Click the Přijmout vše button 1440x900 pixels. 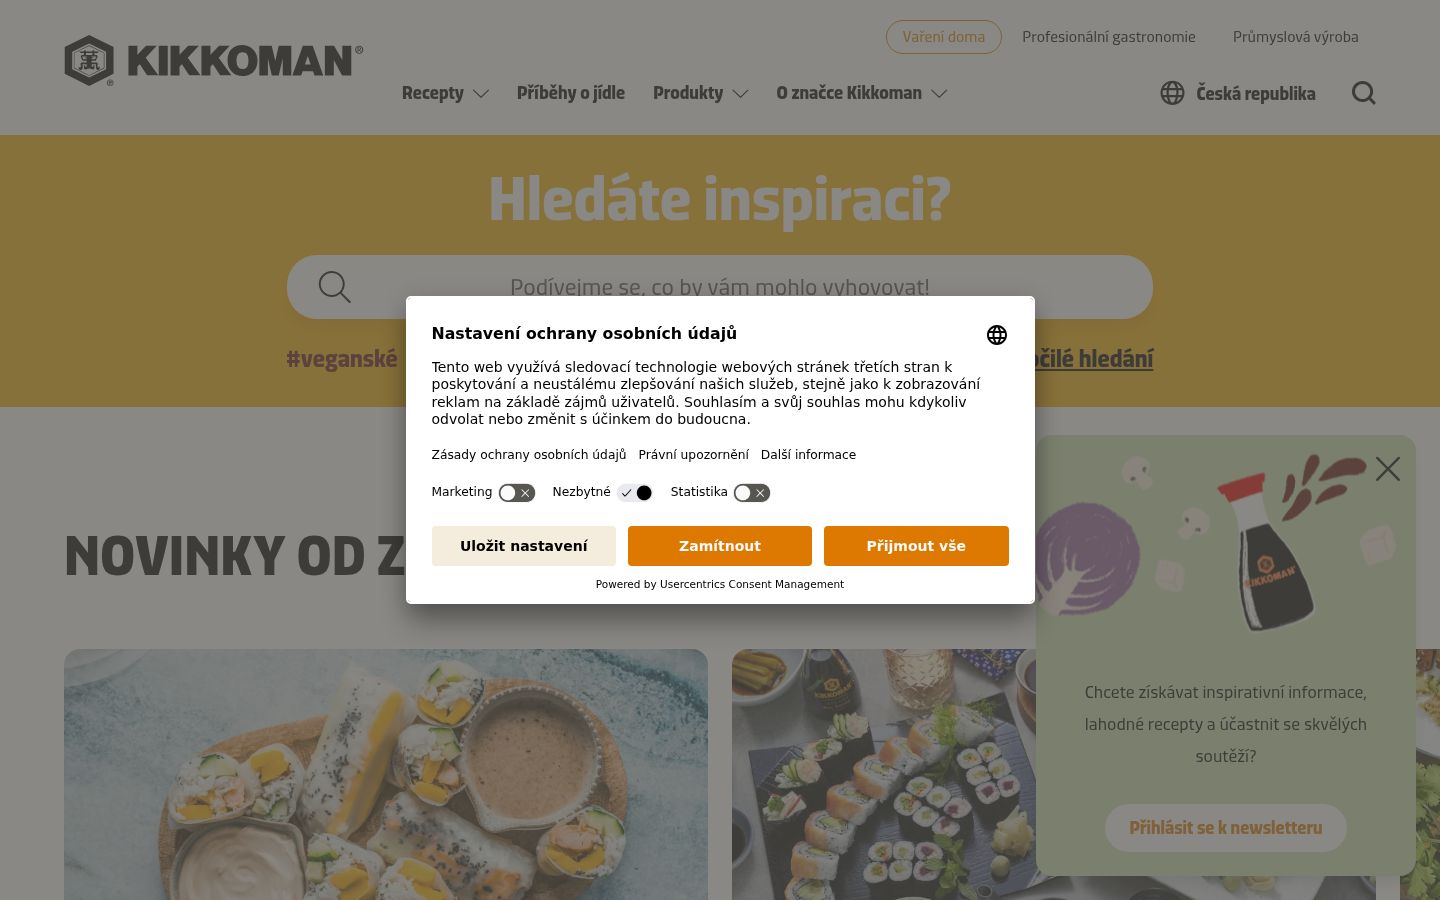tap(916, 546)
